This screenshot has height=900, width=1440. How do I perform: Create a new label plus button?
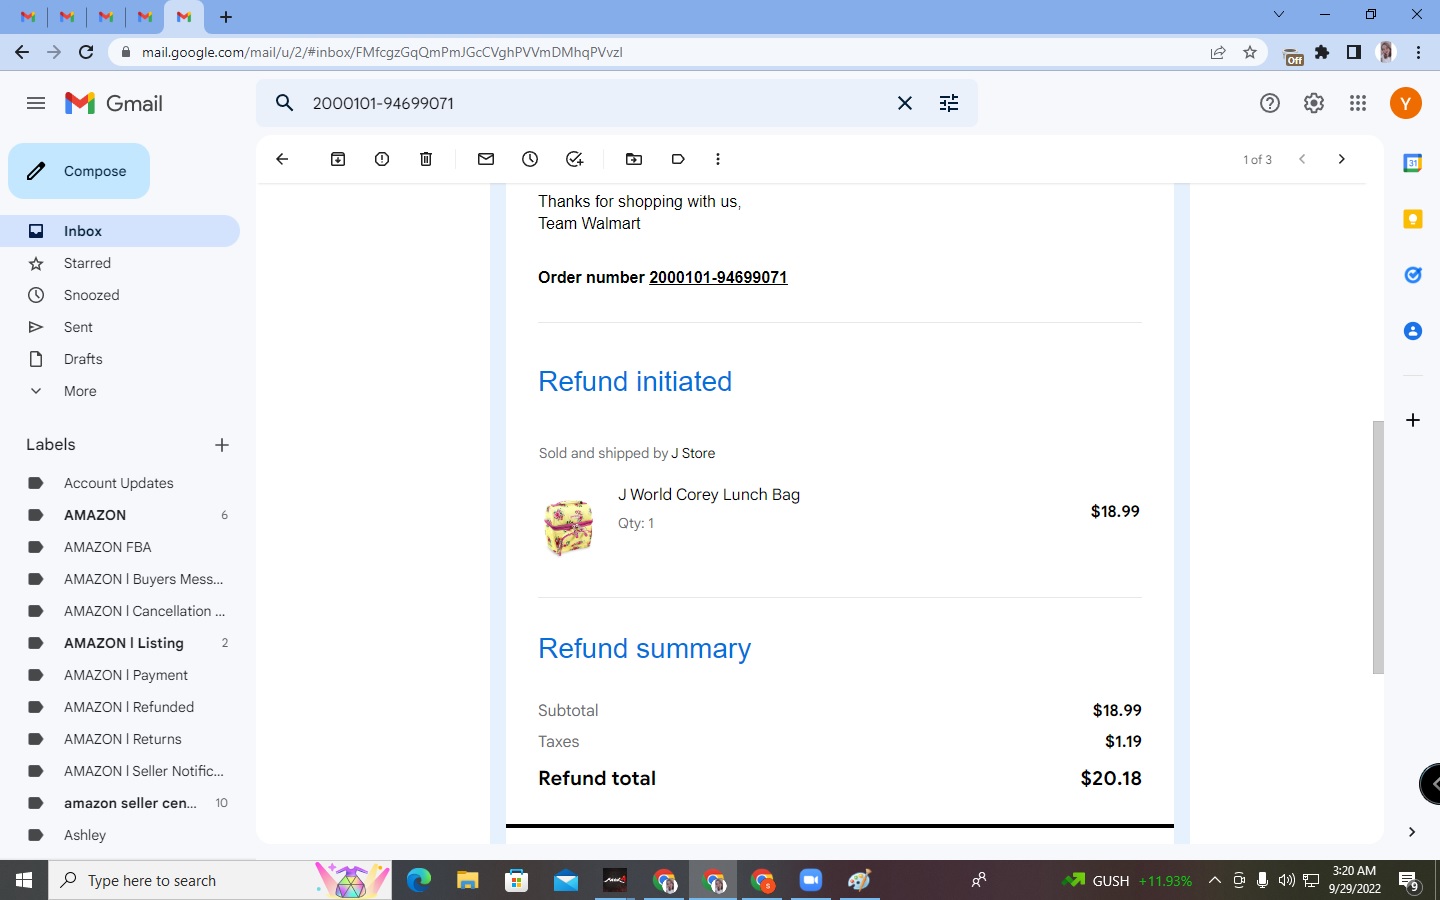222,445
